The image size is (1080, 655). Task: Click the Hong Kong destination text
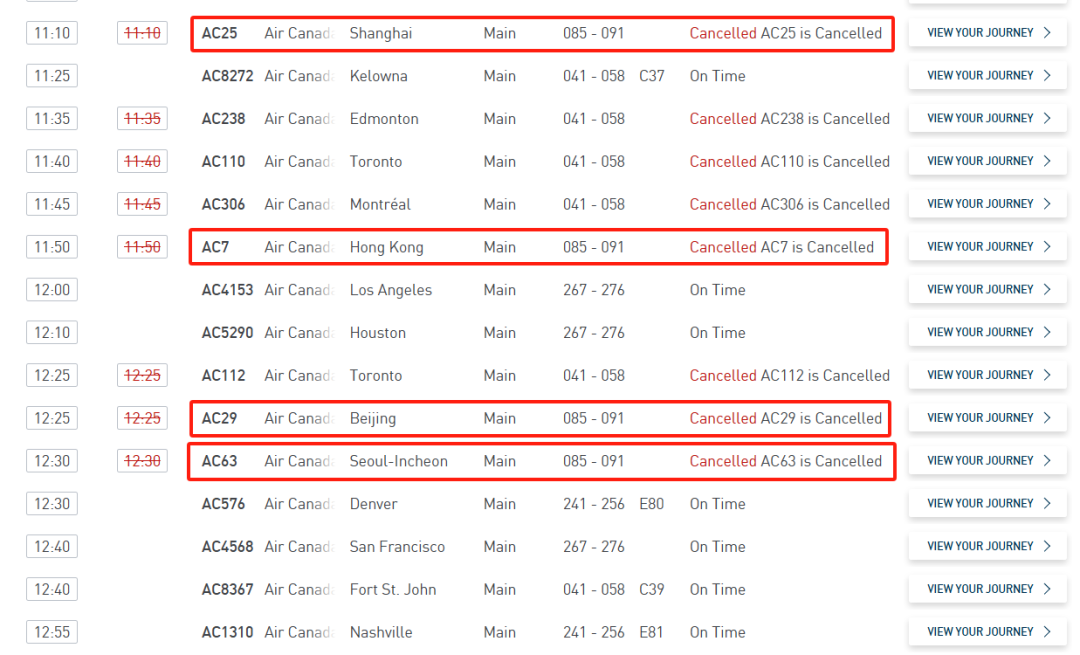pyautogui.click(x=386, y=247)
